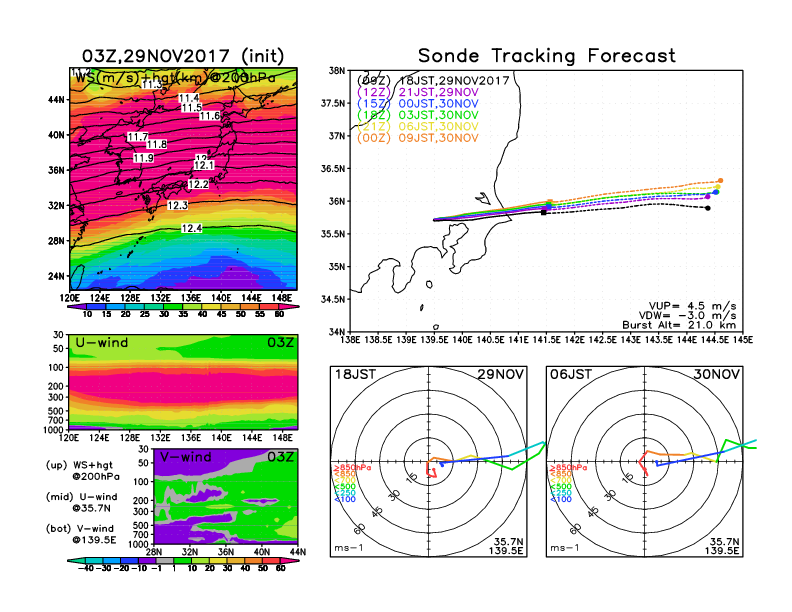Click contour label "12.3" on the 200hPa map
This screenshot has height=612, width=792.
[x=177, y=206]
